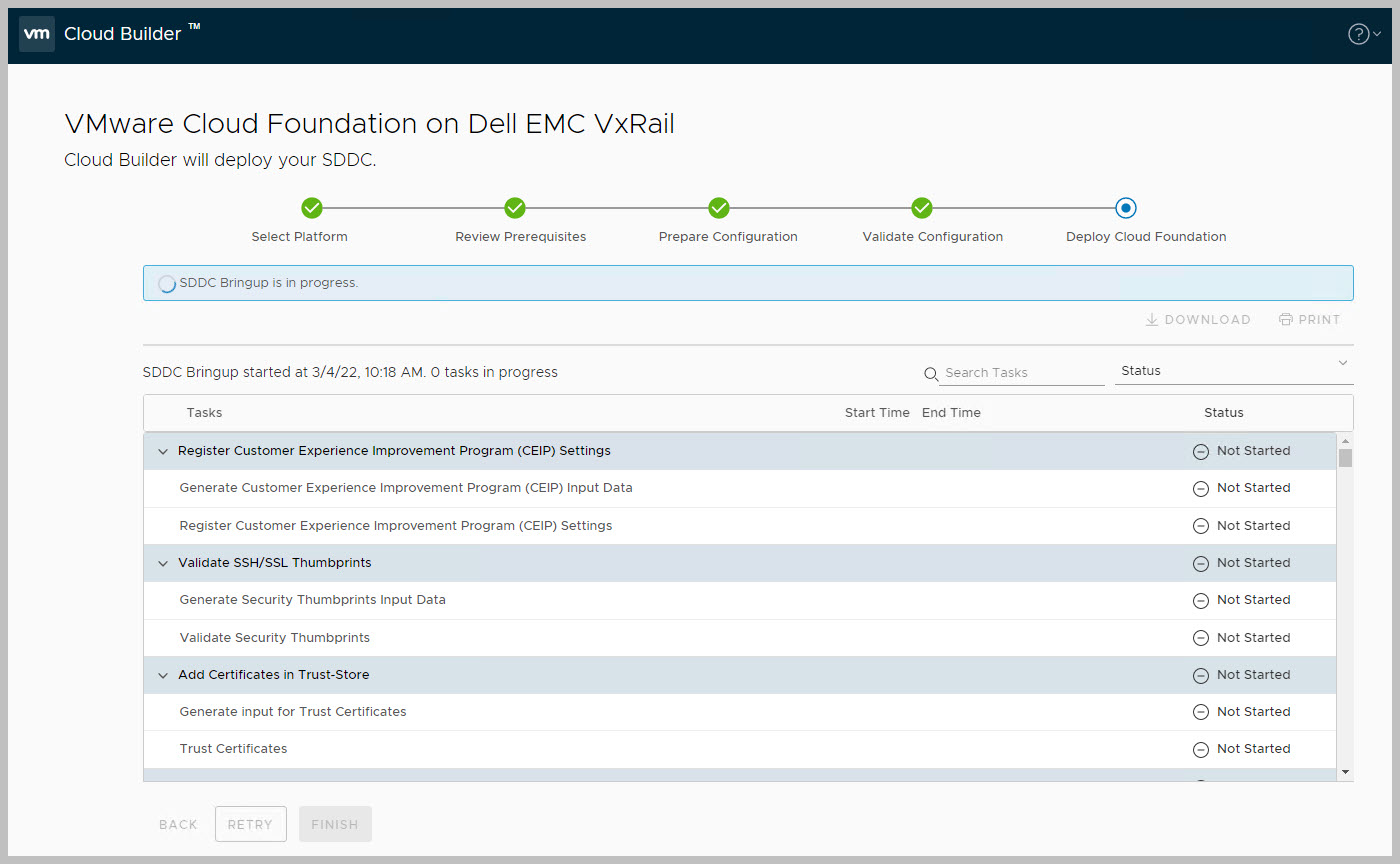
Task: Click the Deploy Cloud Foundation step circle
Action: [x=1126, y=208]
